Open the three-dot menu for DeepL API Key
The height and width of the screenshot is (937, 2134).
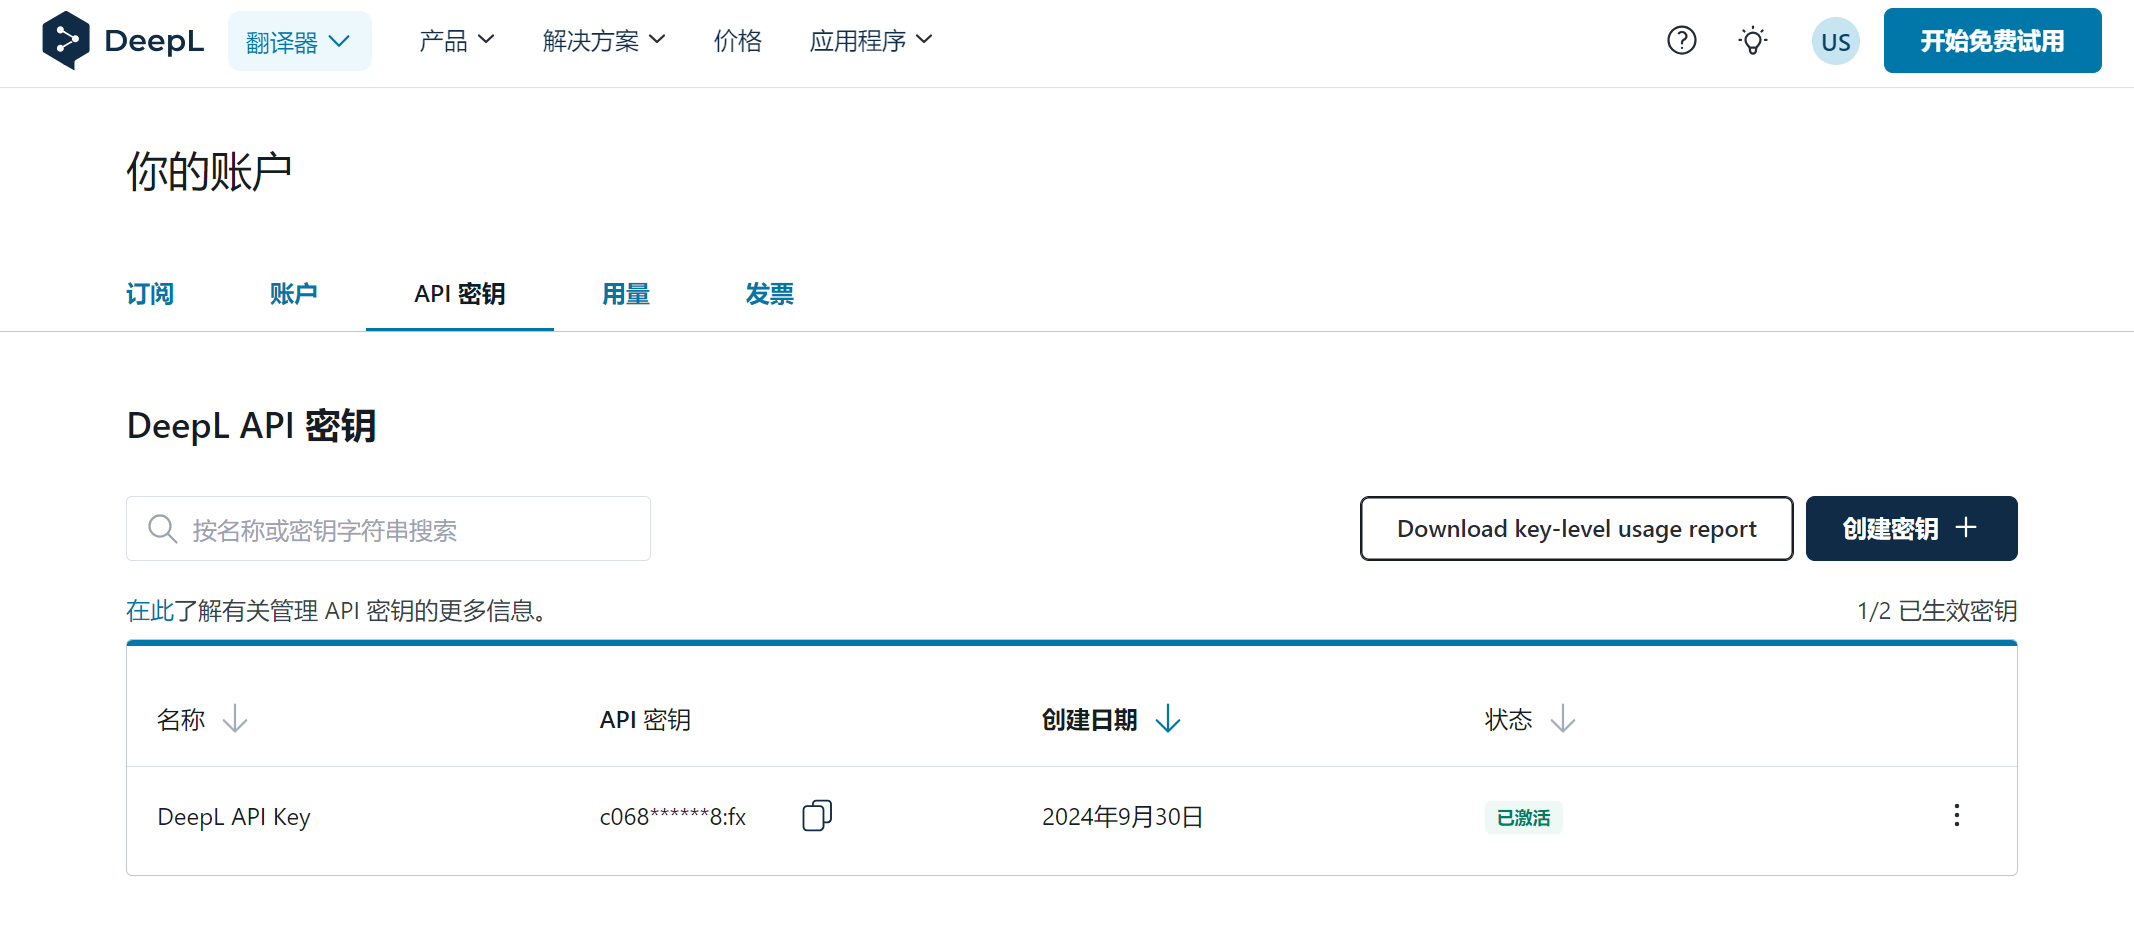click(x=1957, y=815)
